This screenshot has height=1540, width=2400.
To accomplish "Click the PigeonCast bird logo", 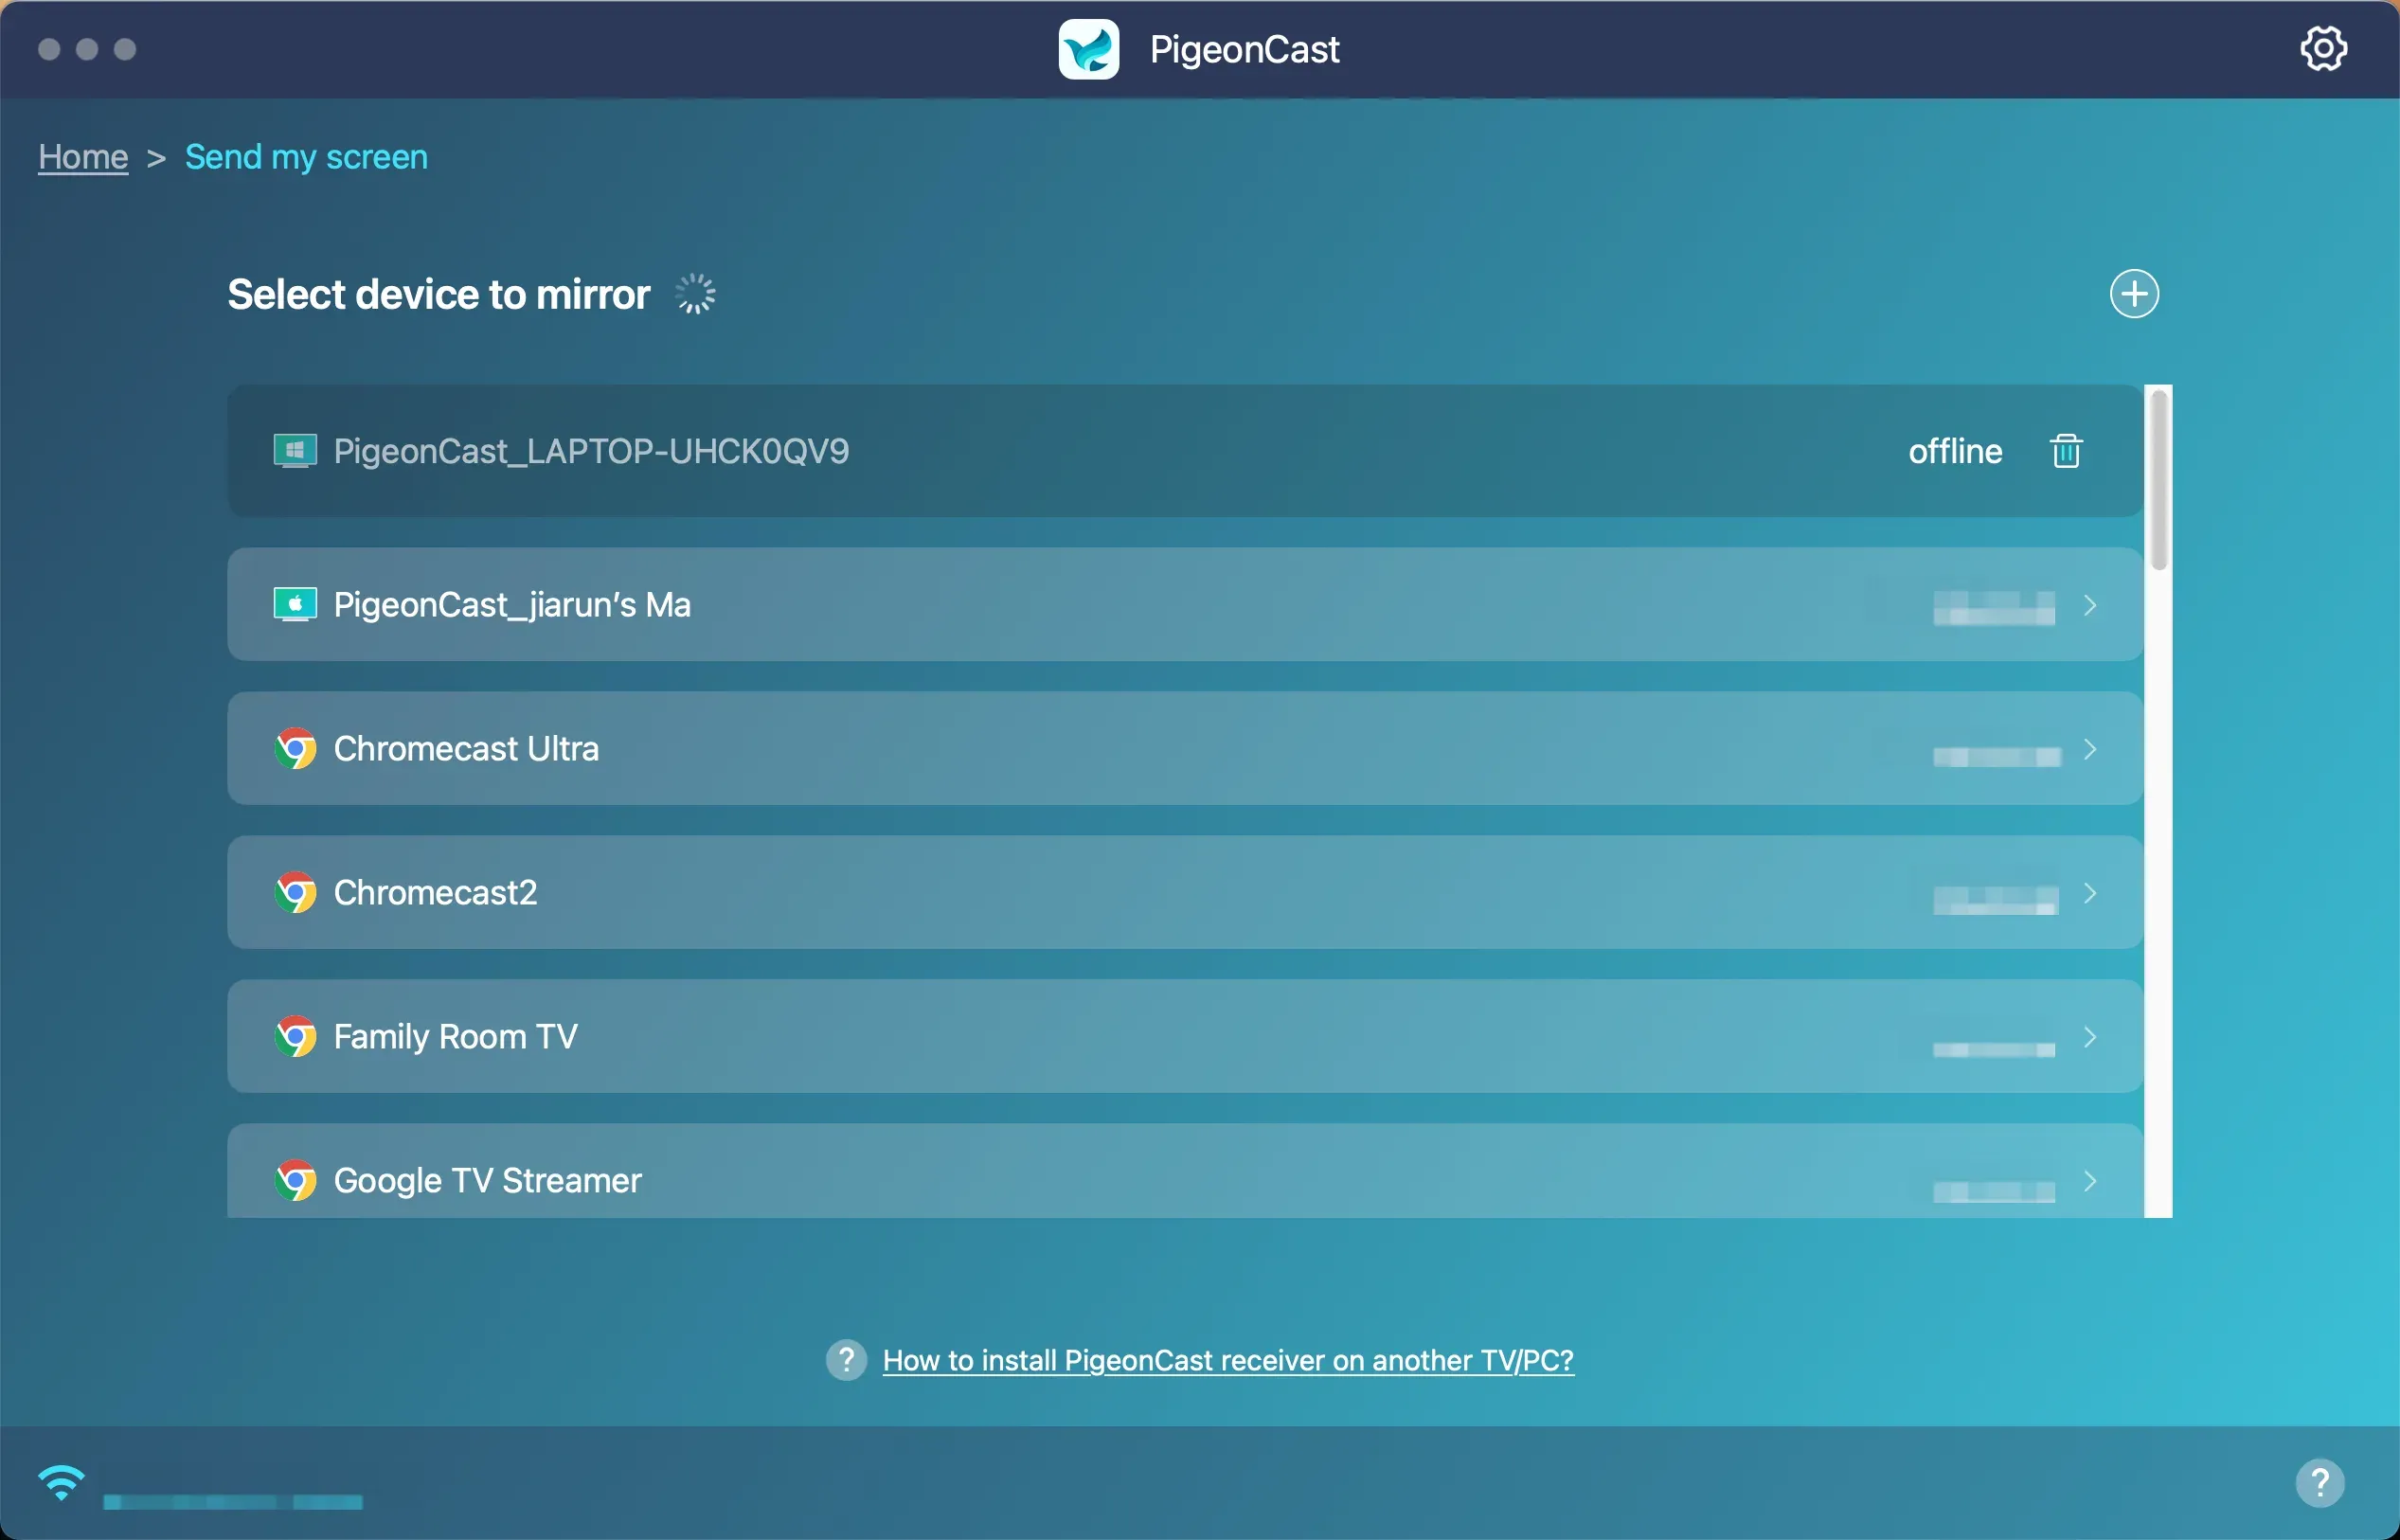I will click(x=1089, y=49).
